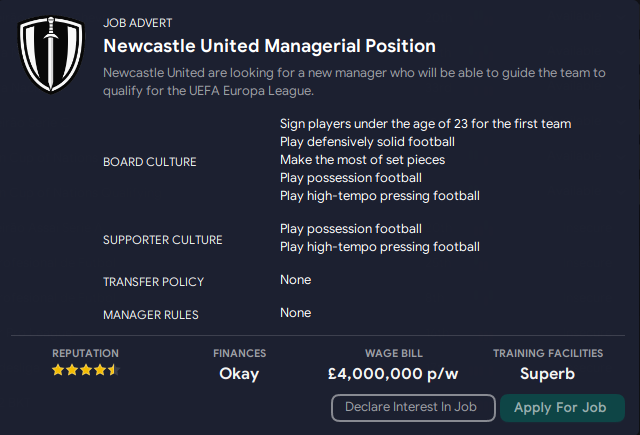This screenshot has width=640, height=435.
Task: Click 'Sign players under the age of 23' line
Action: [x=425, y=124]
